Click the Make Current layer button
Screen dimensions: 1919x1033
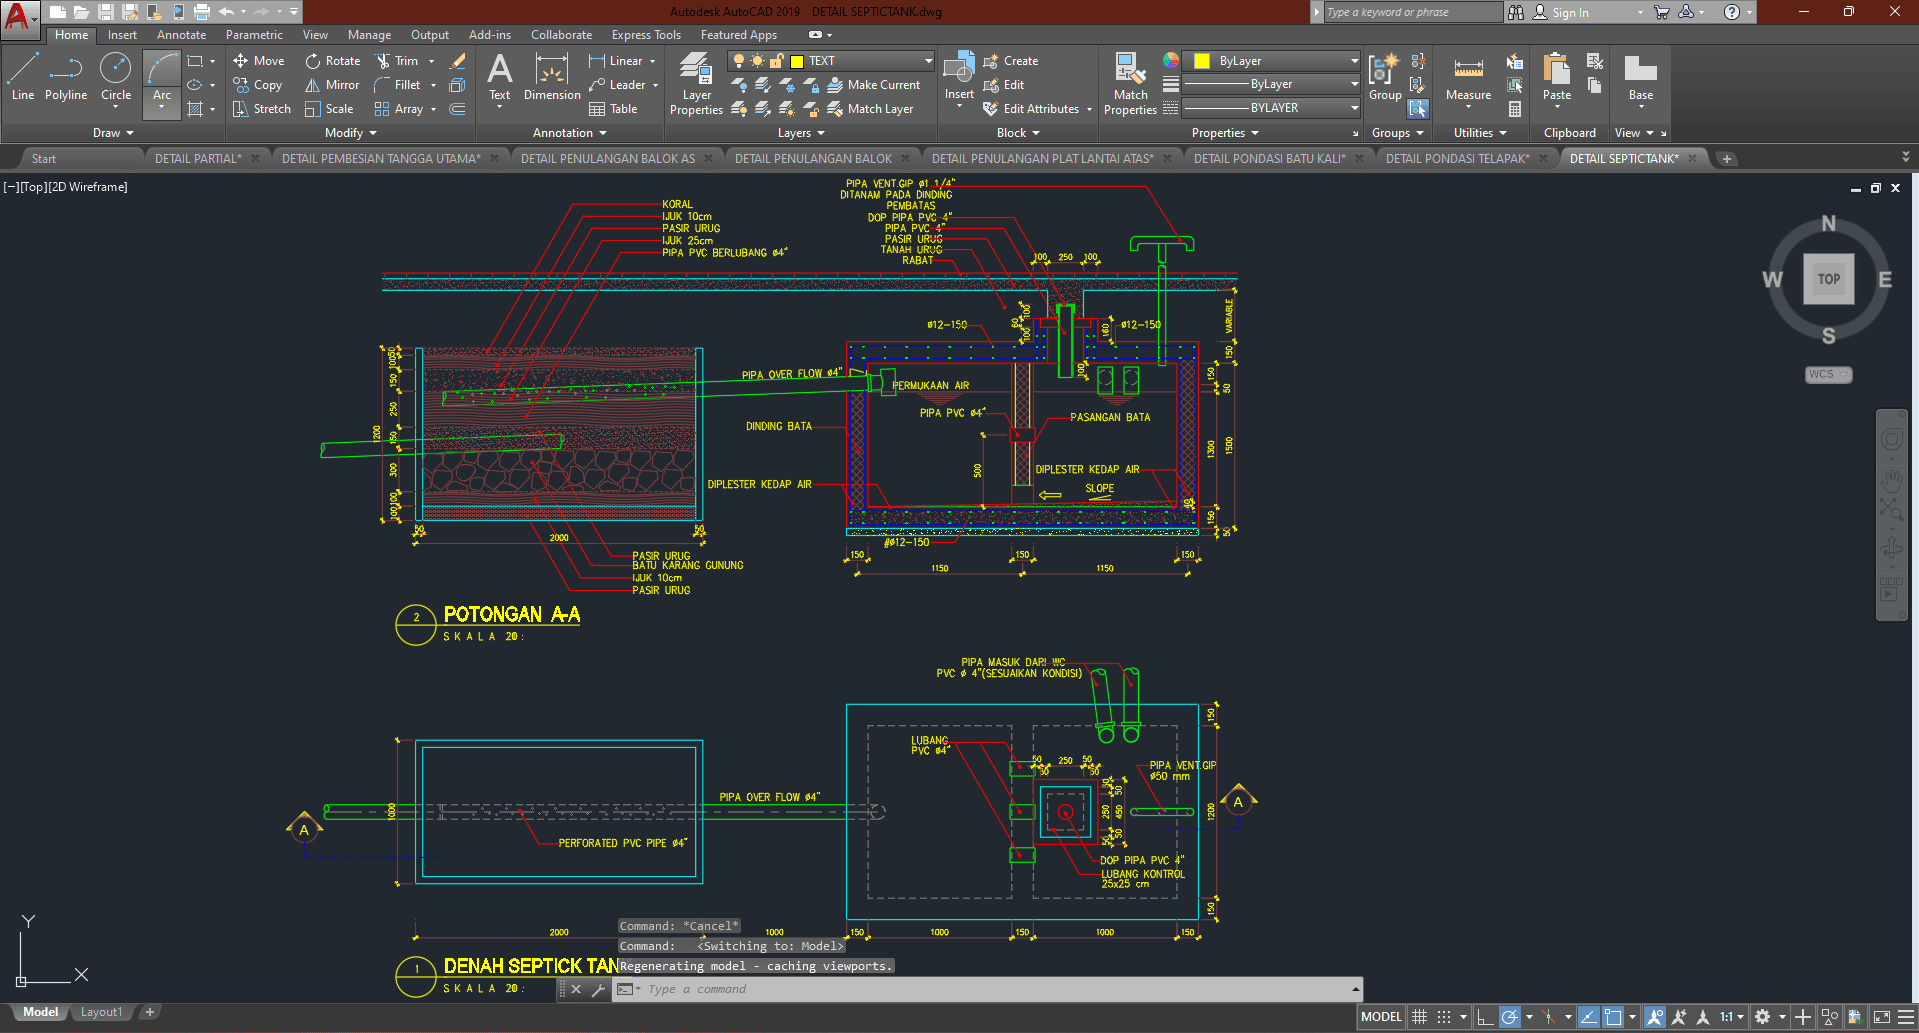874,85
